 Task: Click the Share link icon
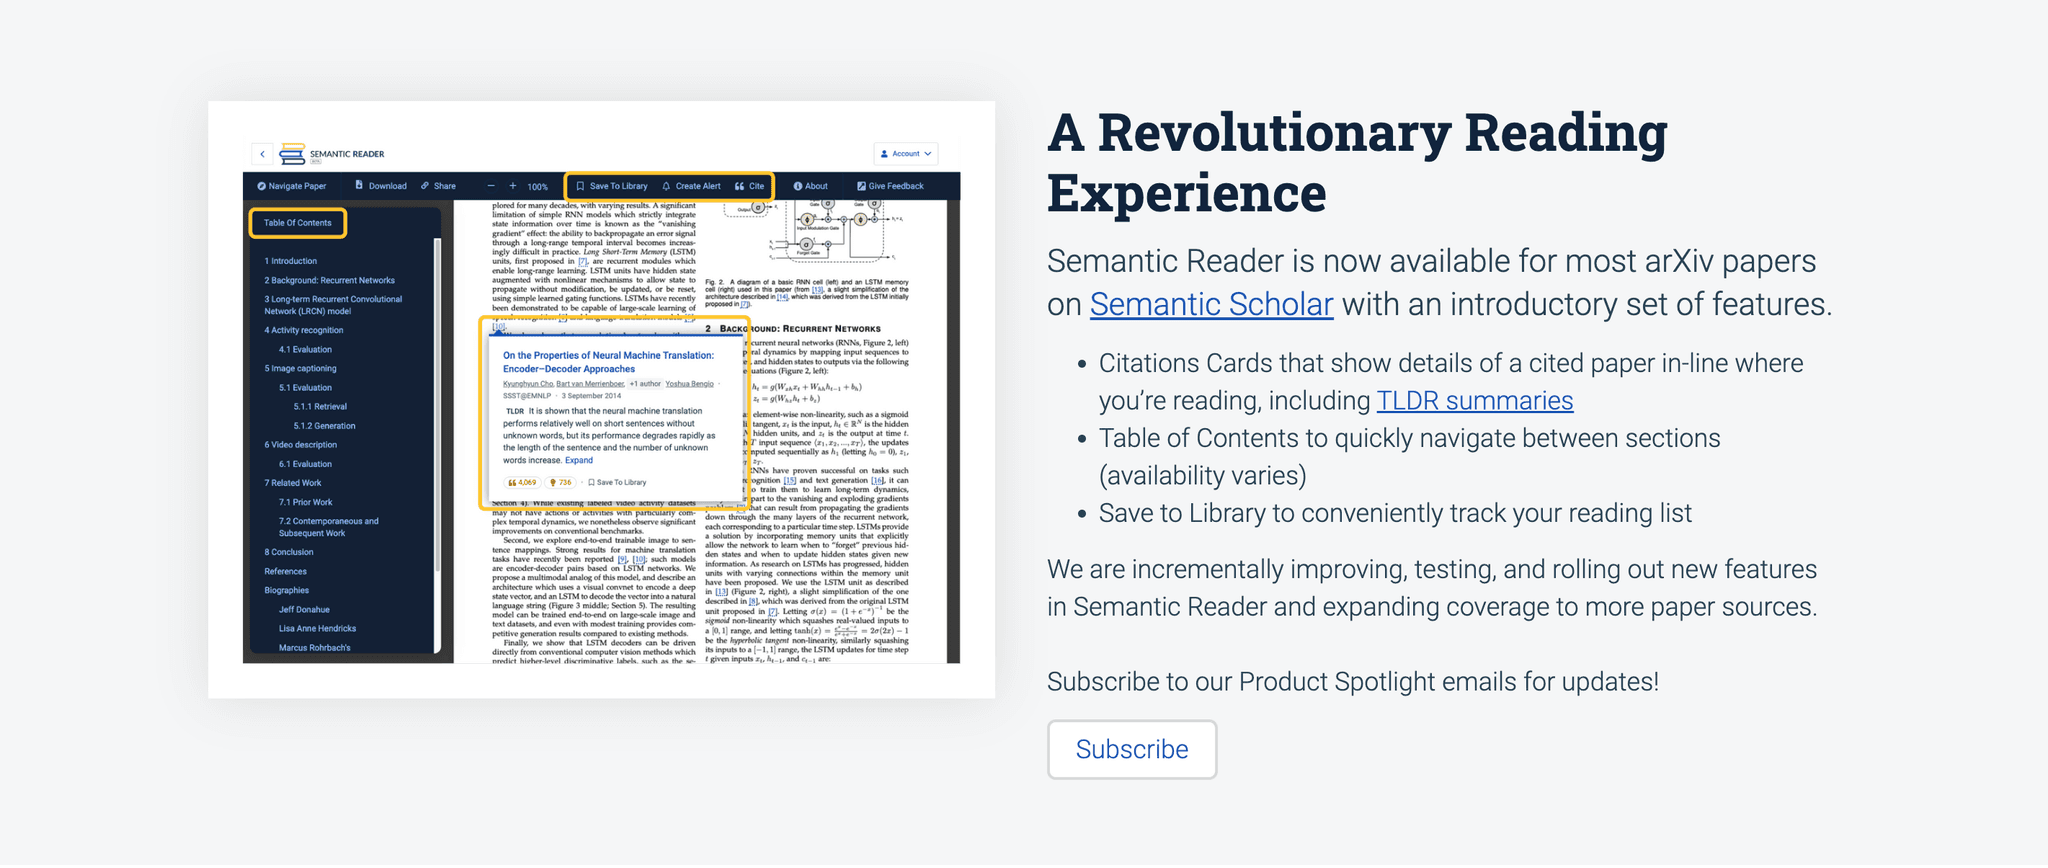(423, 186)
